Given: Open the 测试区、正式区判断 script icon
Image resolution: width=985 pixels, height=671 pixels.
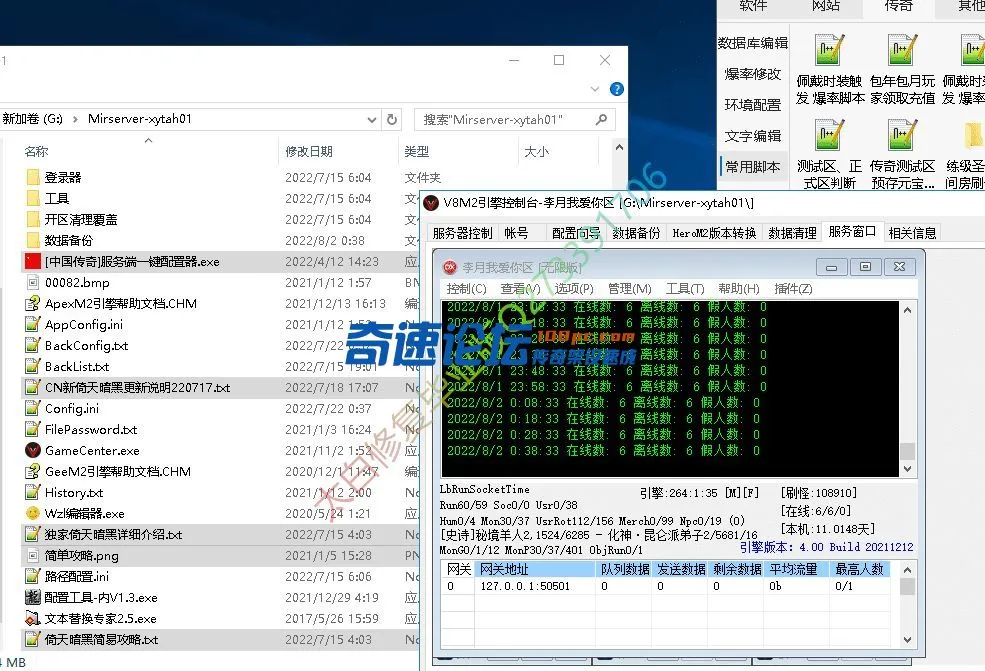Looking at the screenshot, I should coord(830,135).
